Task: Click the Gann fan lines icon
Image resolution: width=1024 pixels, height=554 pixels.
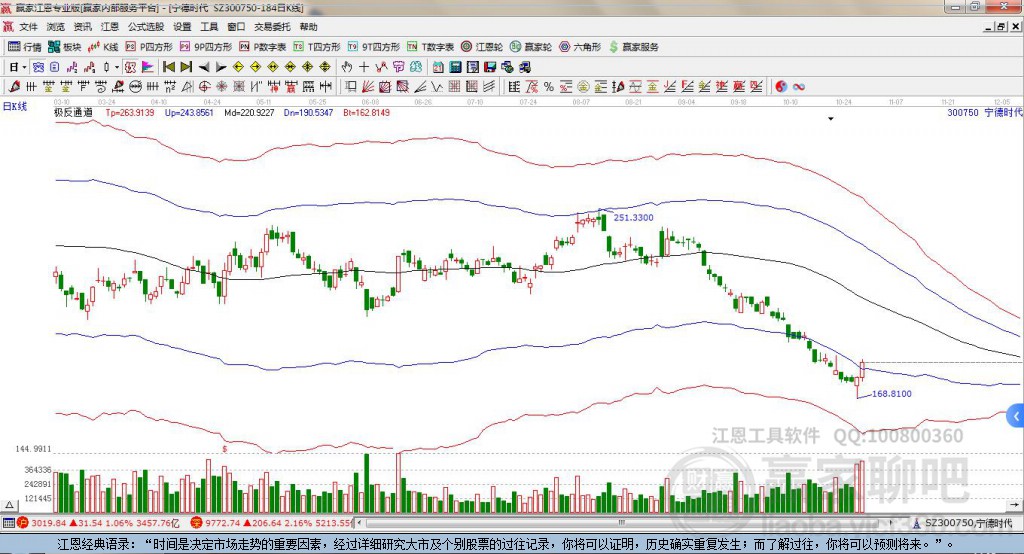Action: pyautogui.click(x=368, y=87)
